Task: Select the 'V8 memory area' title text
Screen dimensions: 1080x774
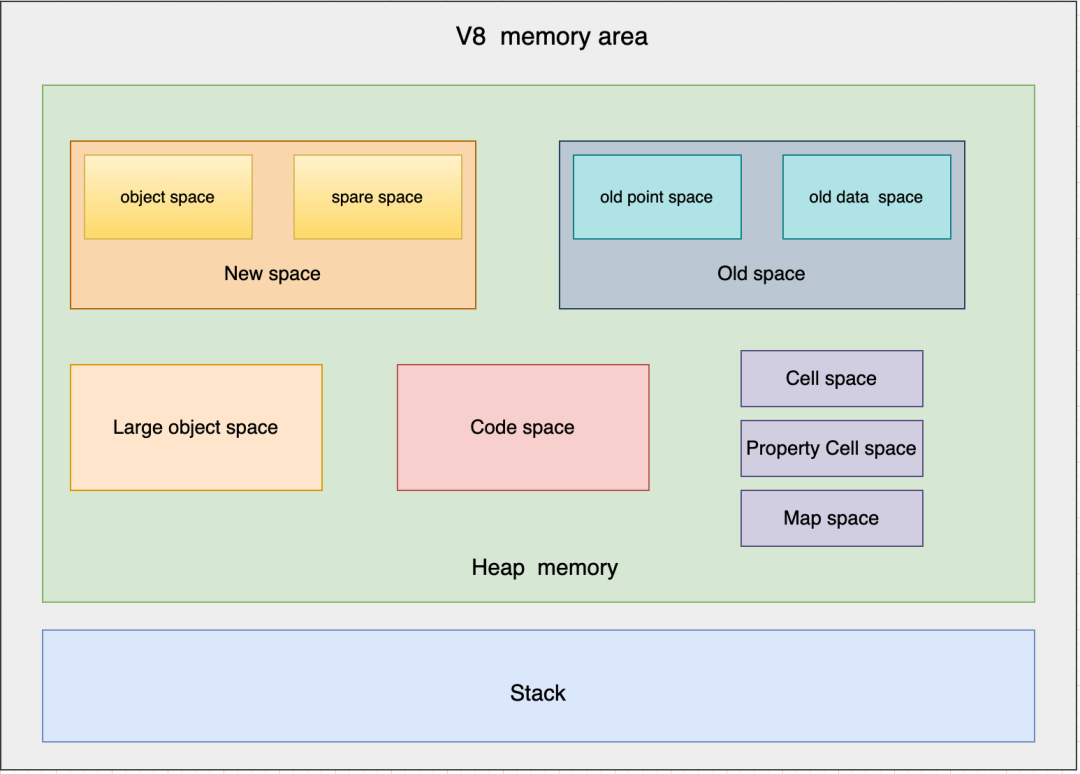Action: tap(551, 36)
